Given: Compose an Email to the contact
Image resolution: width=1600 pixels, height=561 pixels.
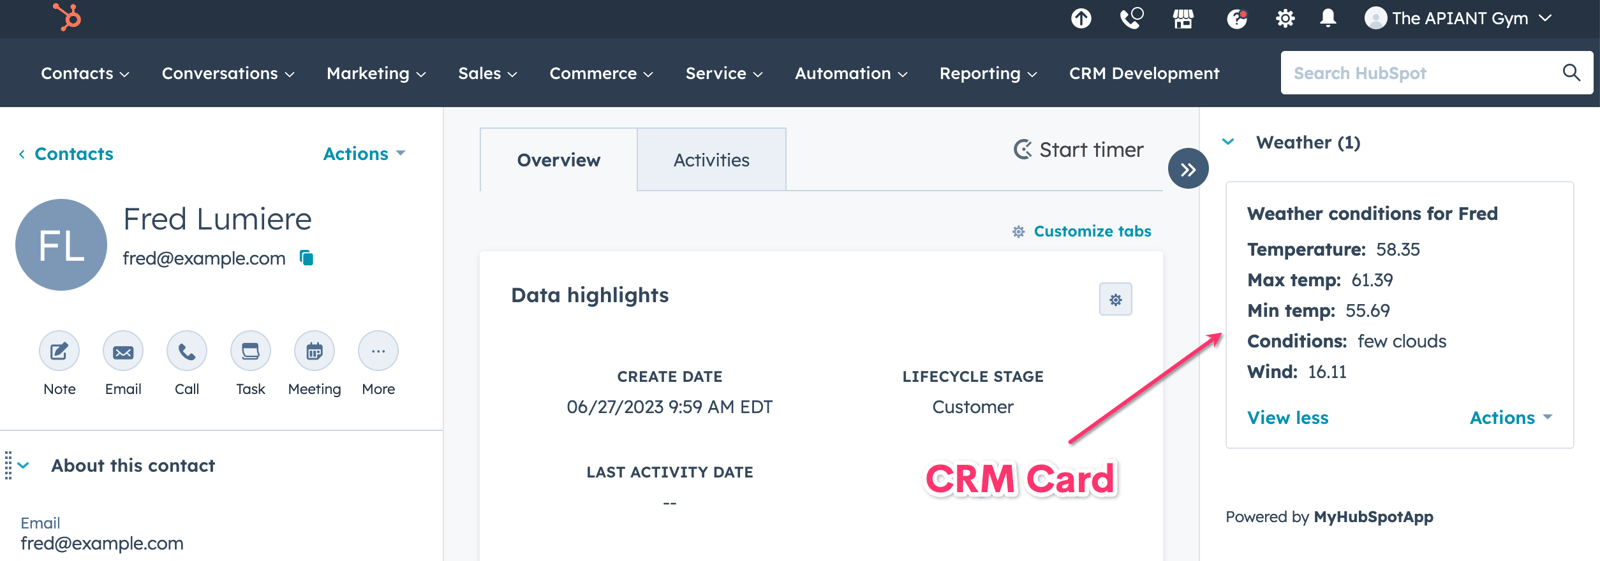Looking at the screenshot, I should pos(123,351).
